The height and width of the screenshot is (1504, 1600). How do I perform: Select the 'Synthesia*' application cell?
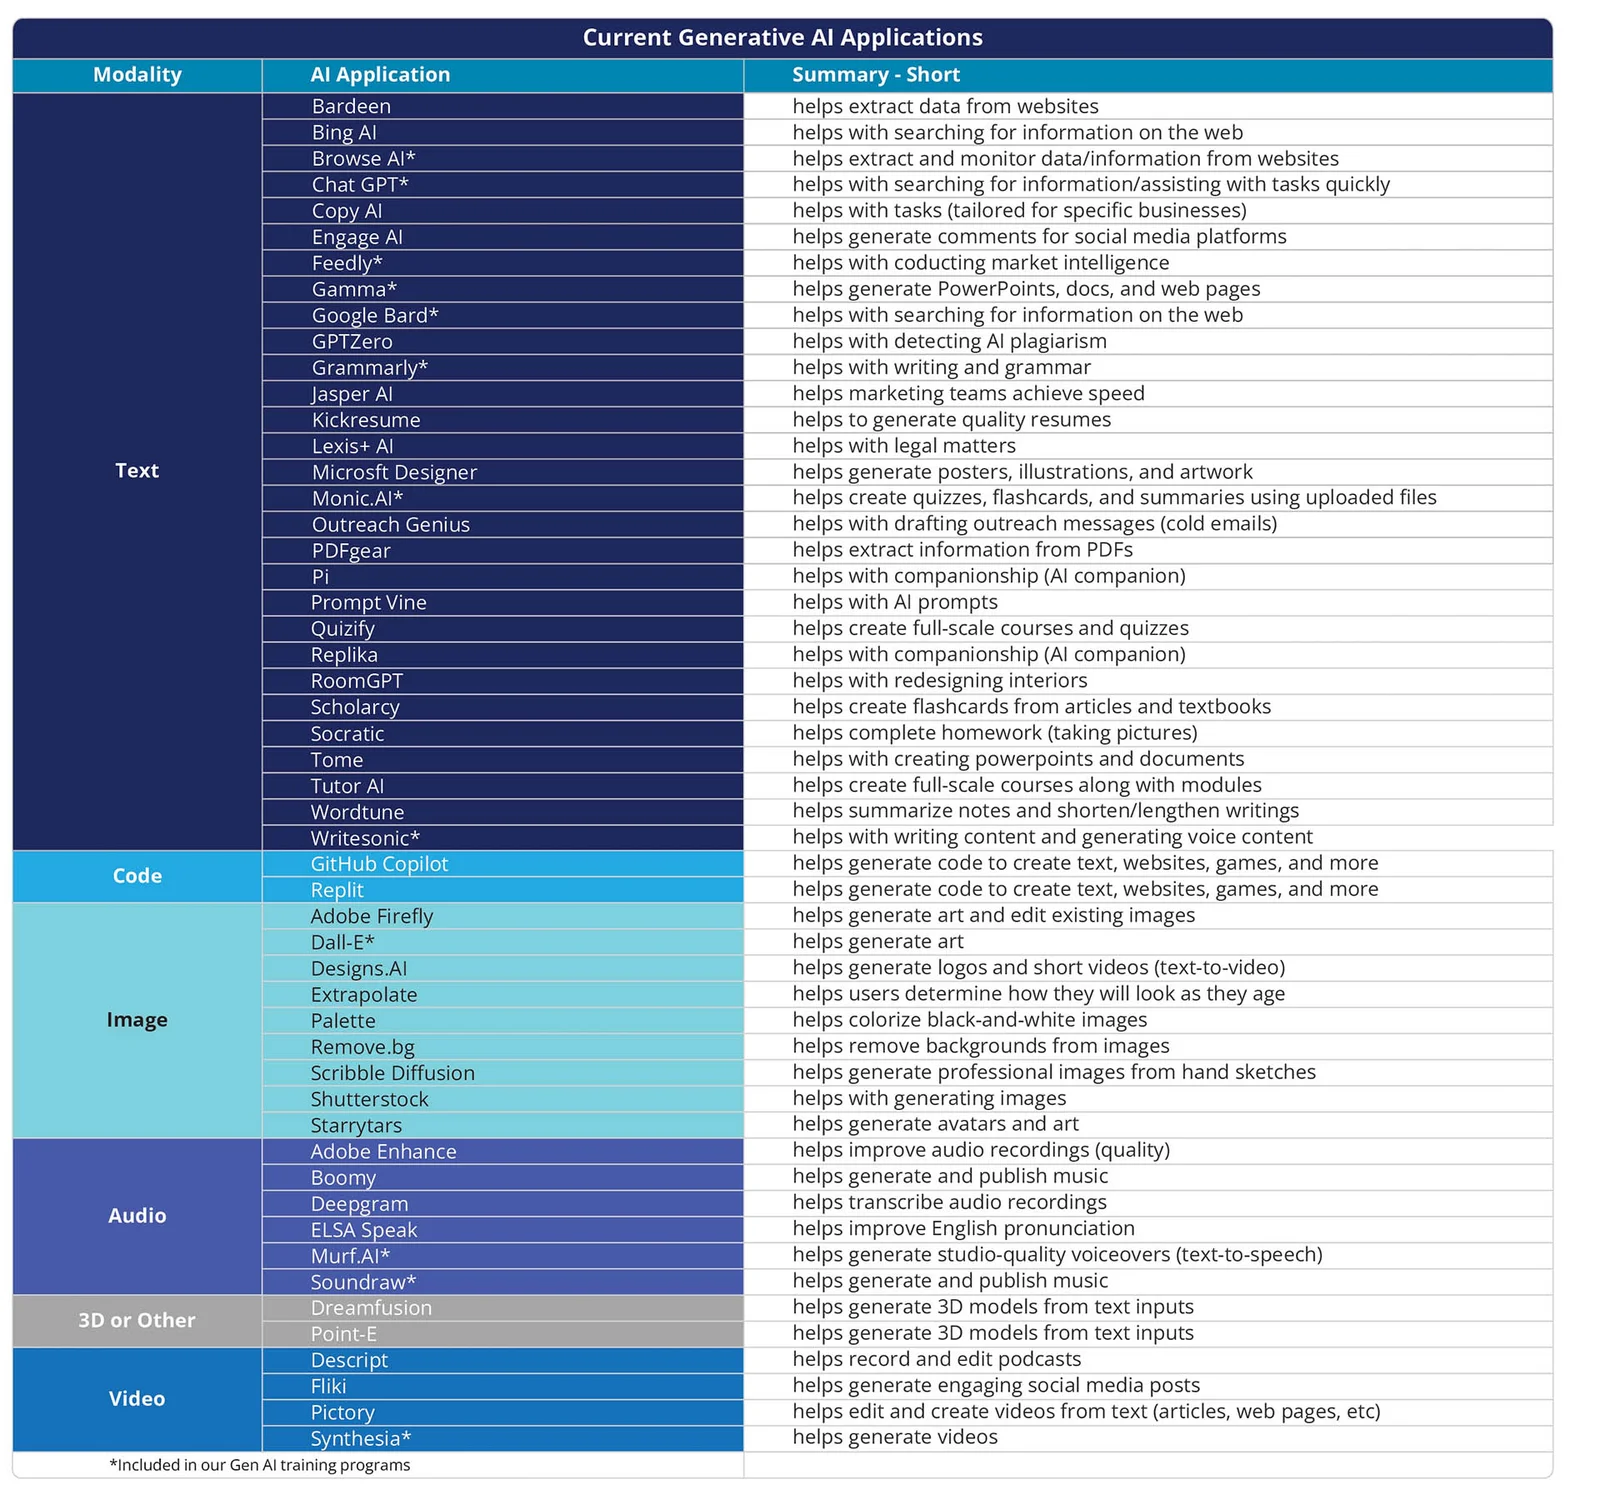coord(503,1438)
